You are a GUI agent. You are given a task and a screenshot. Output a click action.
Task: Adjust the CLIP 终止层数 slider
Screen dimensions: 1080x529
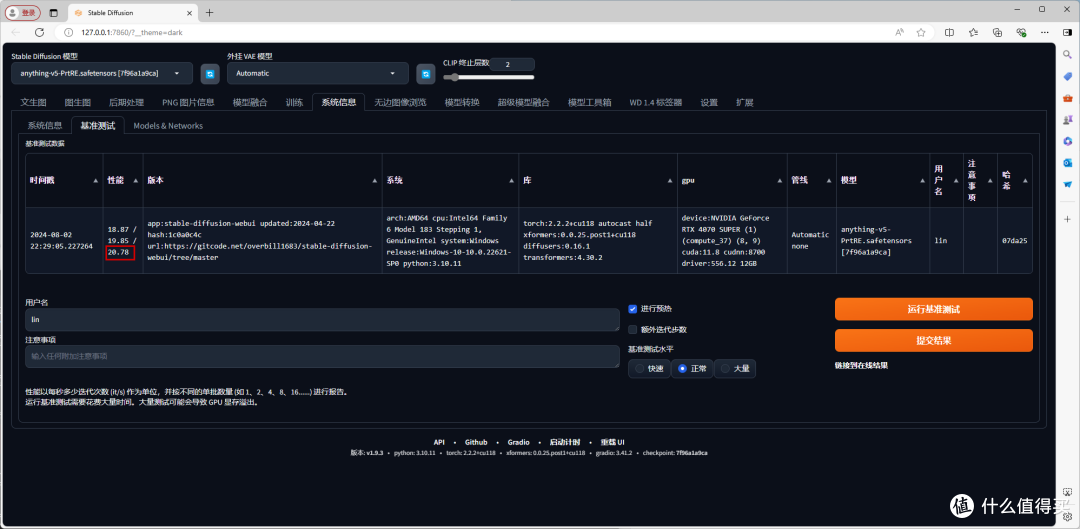pos(488,77)
